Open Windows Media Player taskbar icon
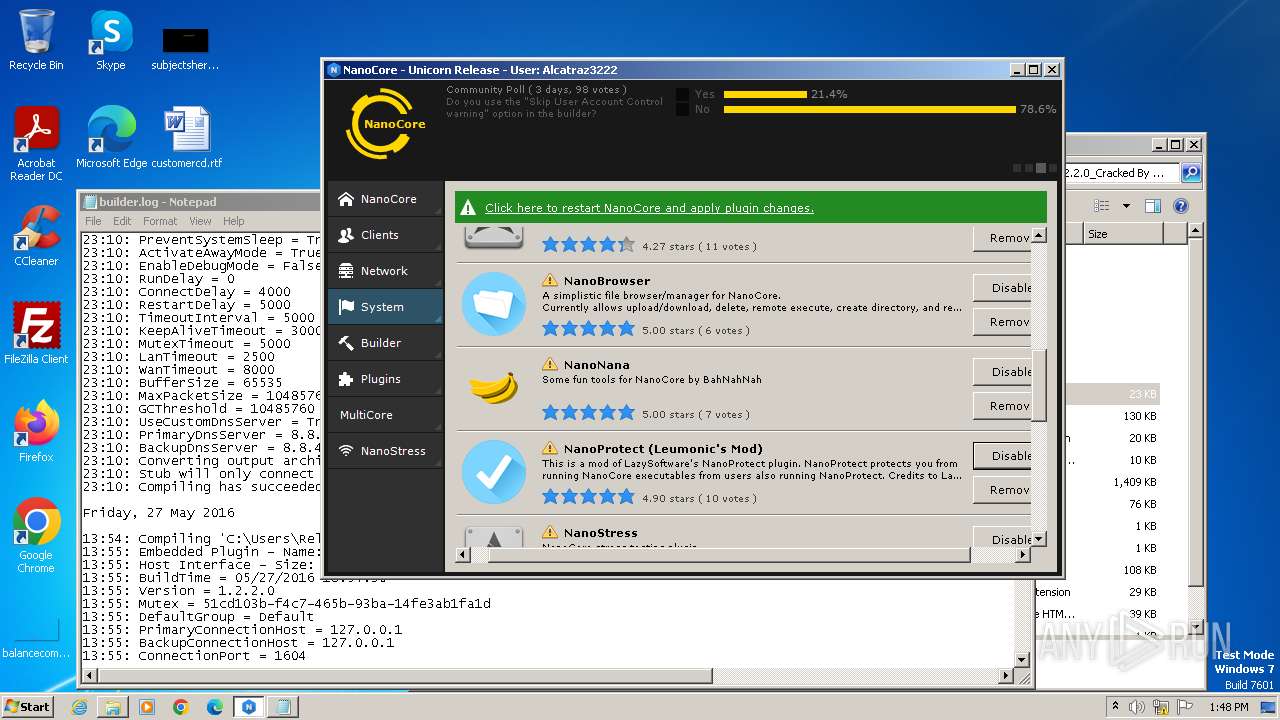Screen dimensions: 1280x720 147,707
